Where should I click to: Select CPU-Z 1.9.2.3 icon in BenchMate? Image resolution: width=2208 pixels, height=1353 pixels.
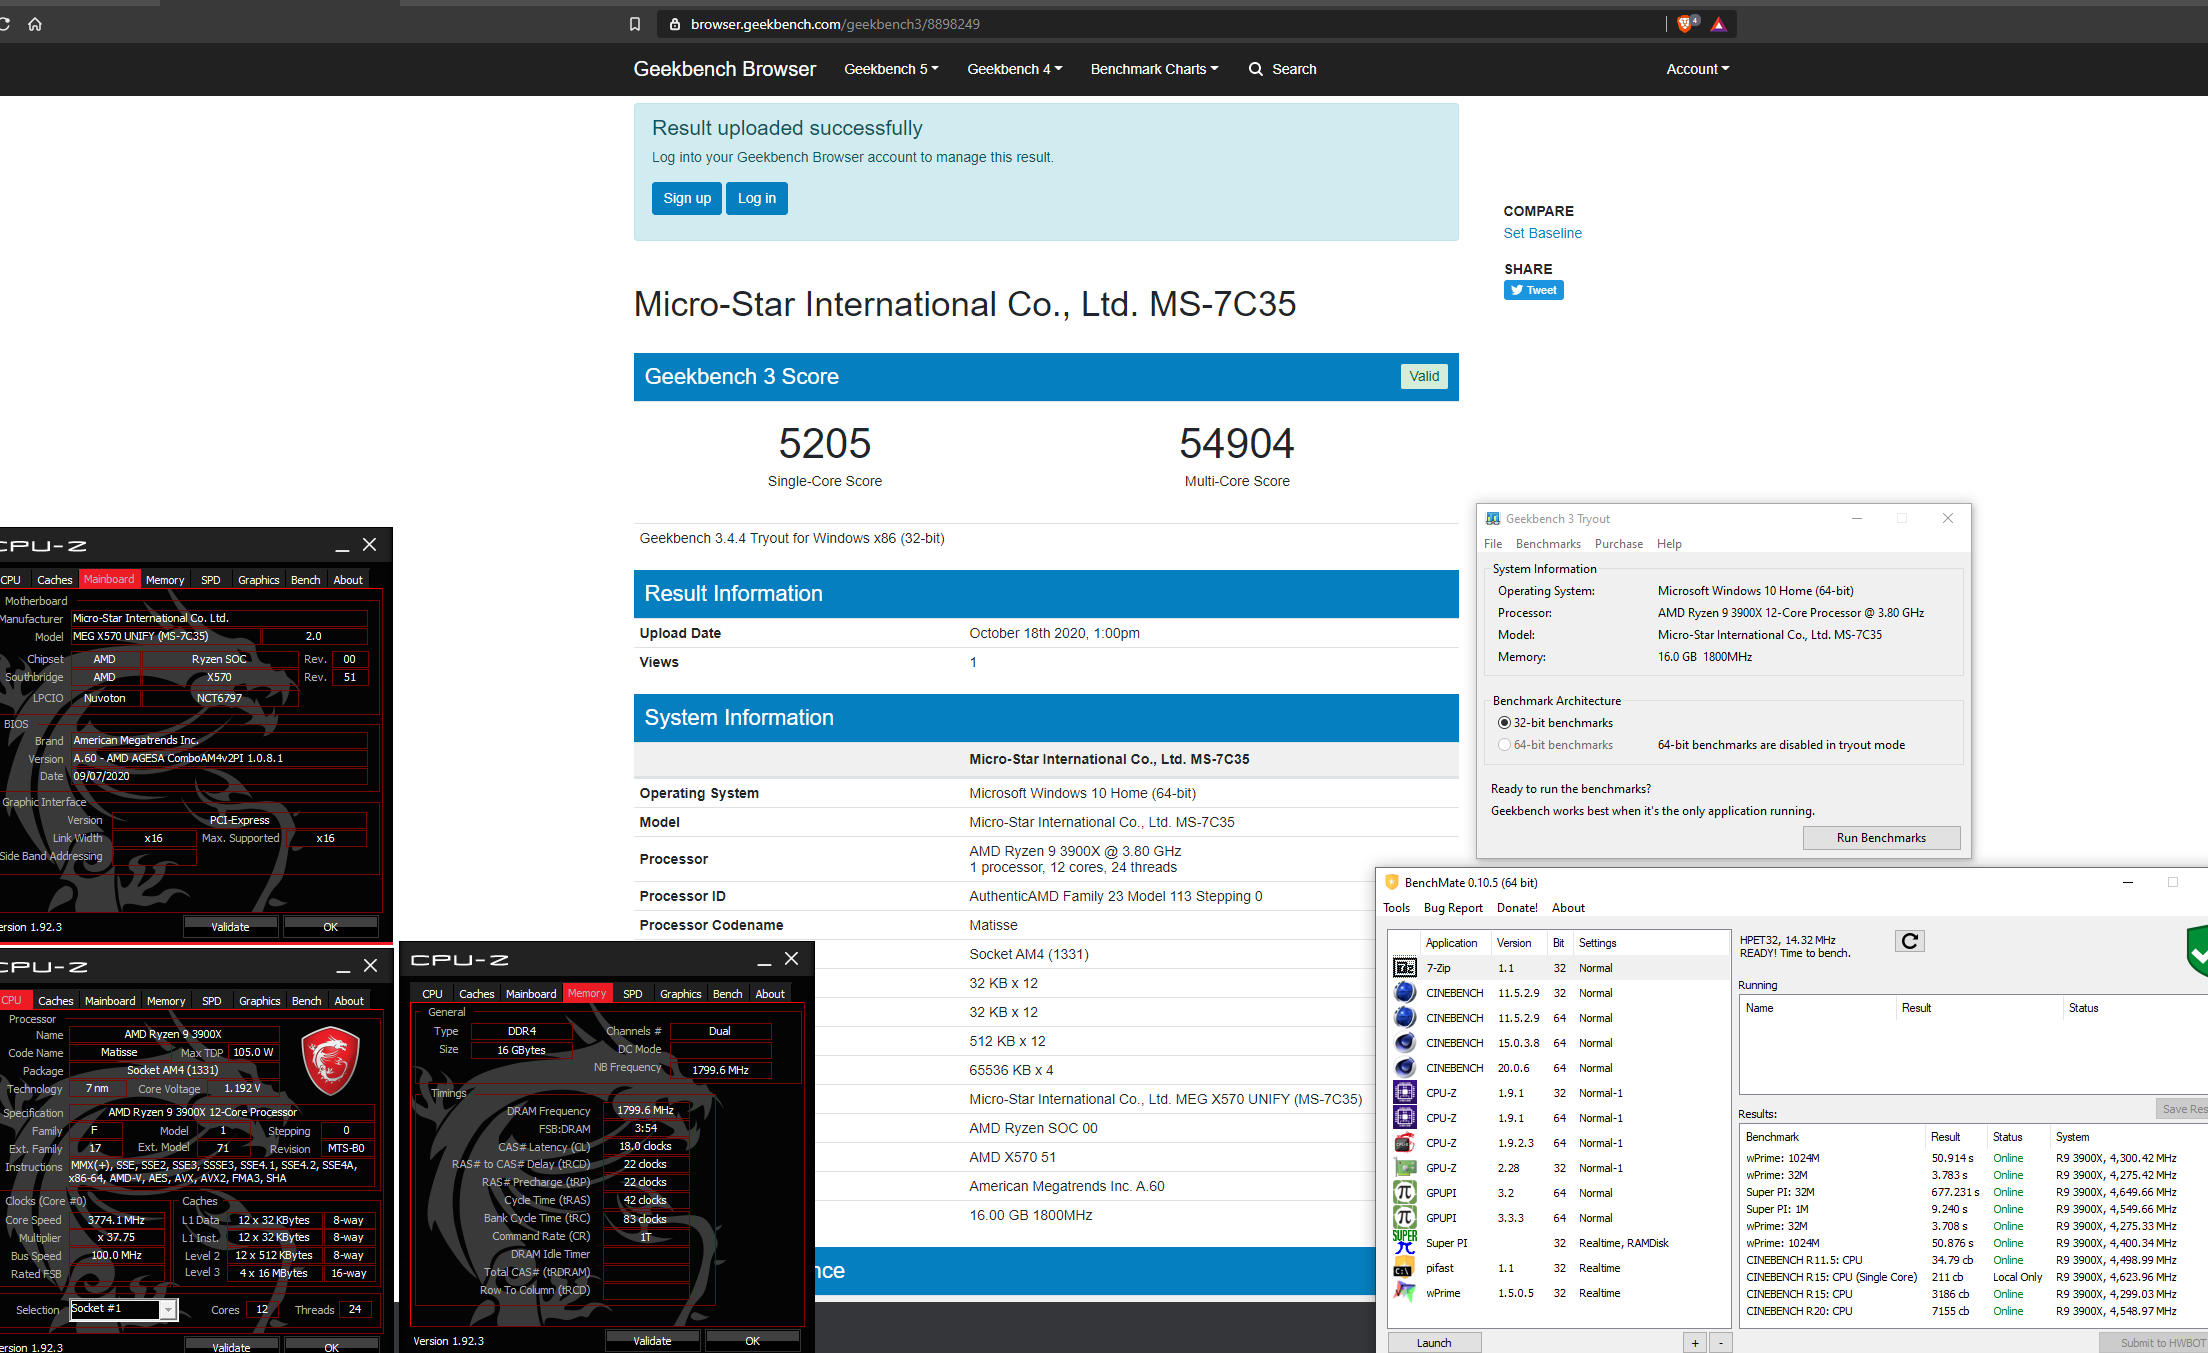tap(1405, 1143)
